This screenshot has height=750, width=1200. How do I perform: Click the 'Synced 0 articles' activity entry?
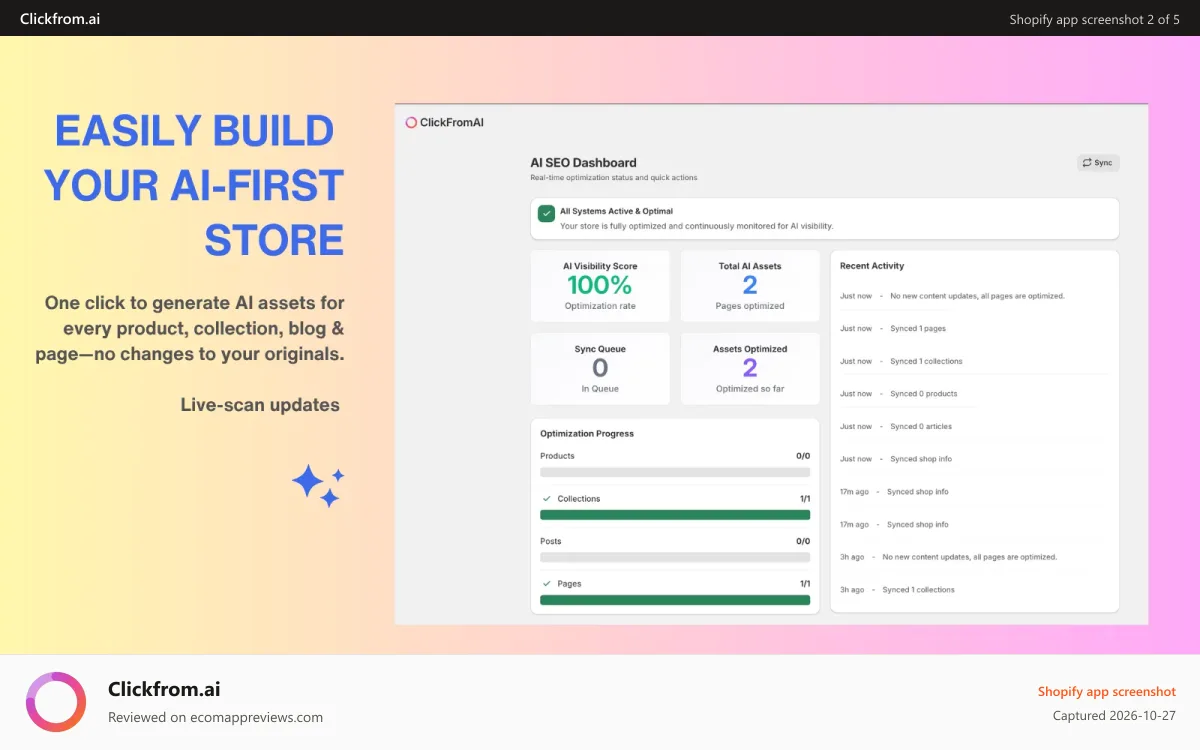(896, 426)
